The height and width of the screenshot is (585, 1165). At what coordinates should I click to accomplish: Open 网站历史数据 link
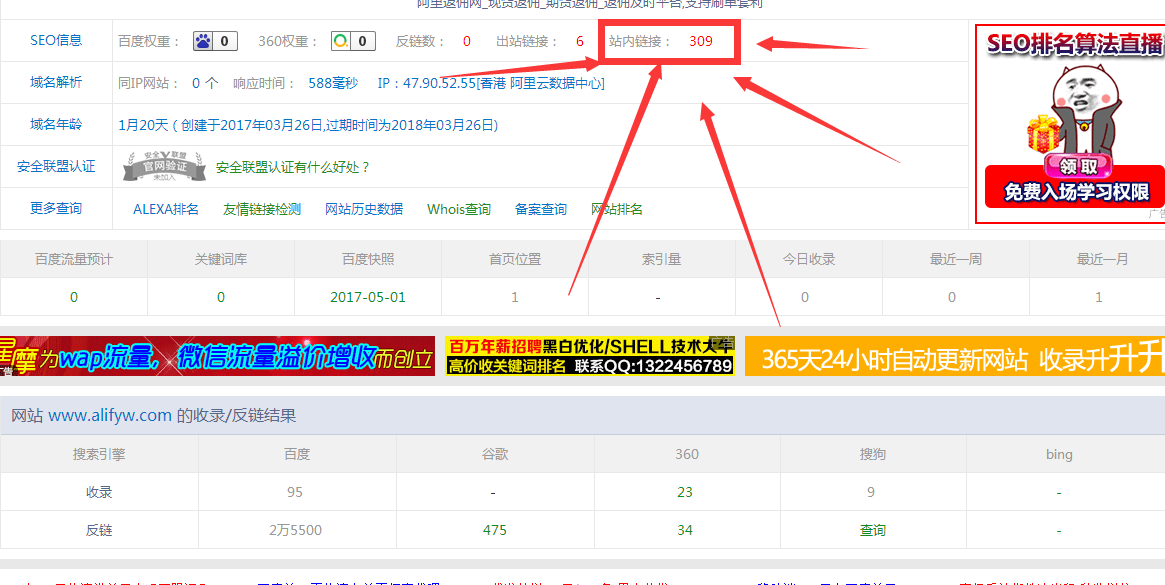[364, 209]
